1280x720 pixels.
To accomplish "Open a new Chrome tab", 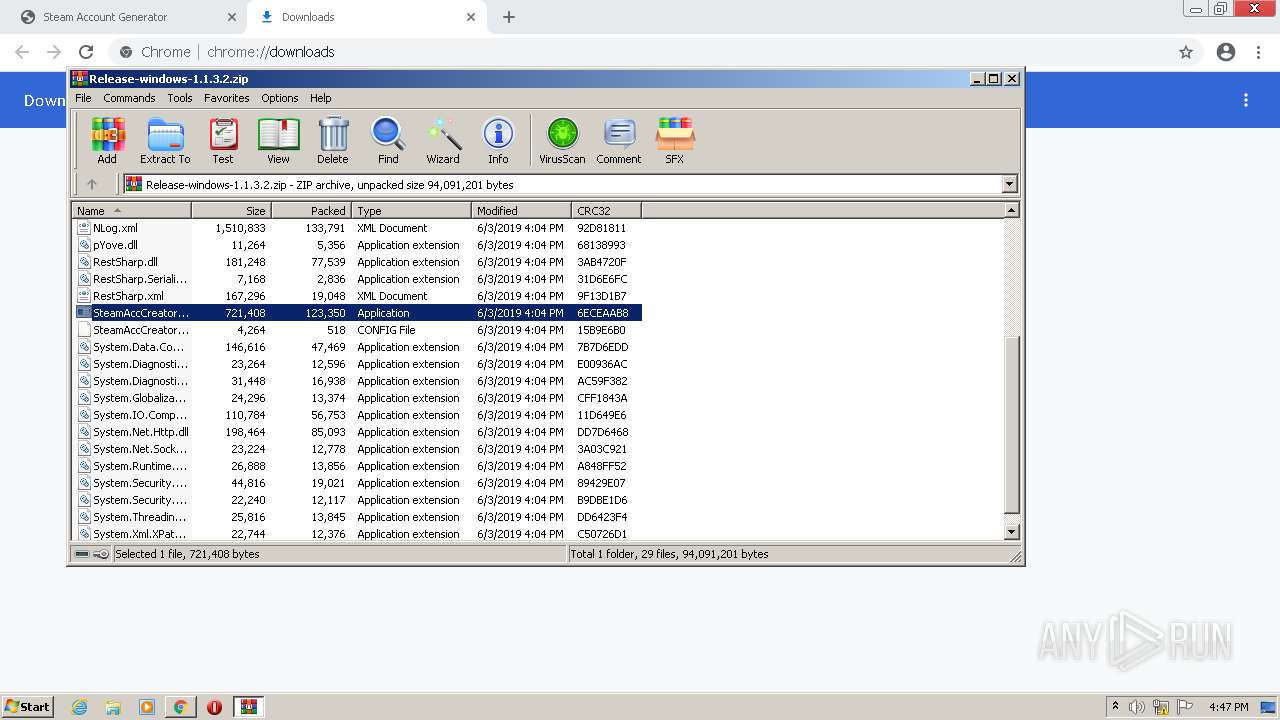I will pos(509,17).
